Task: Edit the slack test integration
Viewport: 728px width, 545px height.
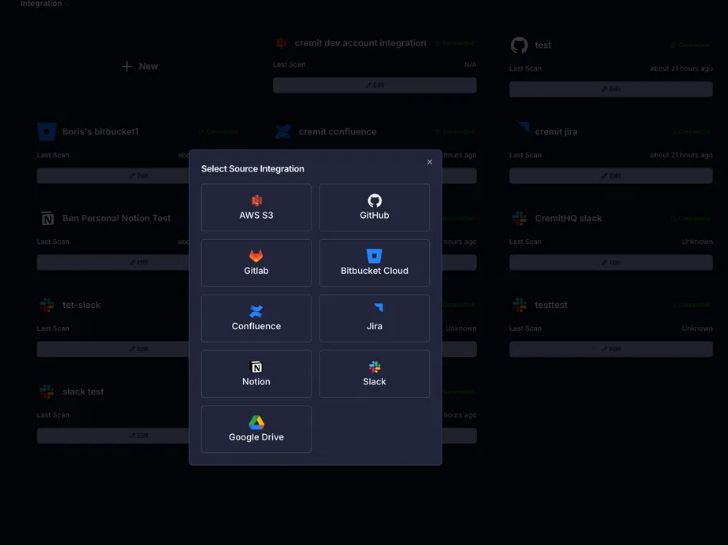Action: tap(113, 436)
